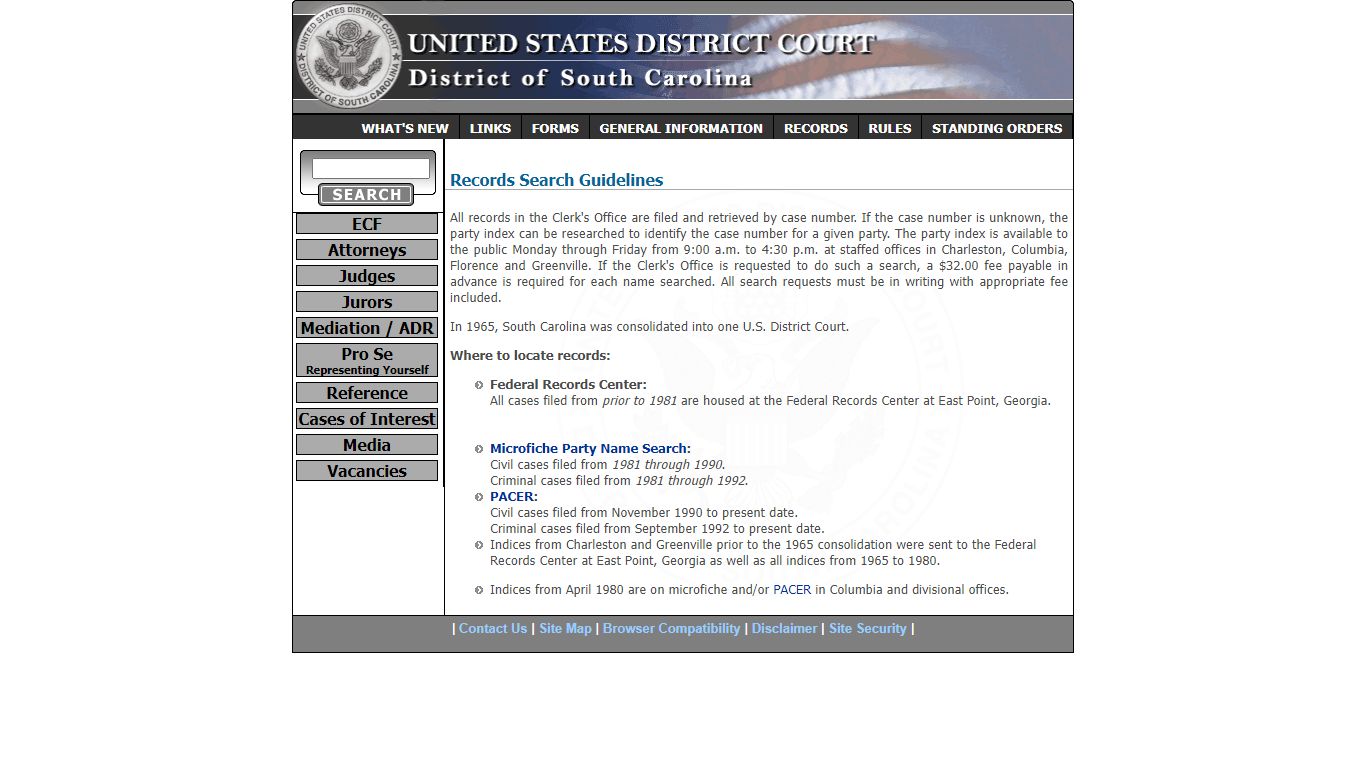Open the Disclaimer footer link
The height and width of the screenshot is (768, 1366).
[784, 628]
